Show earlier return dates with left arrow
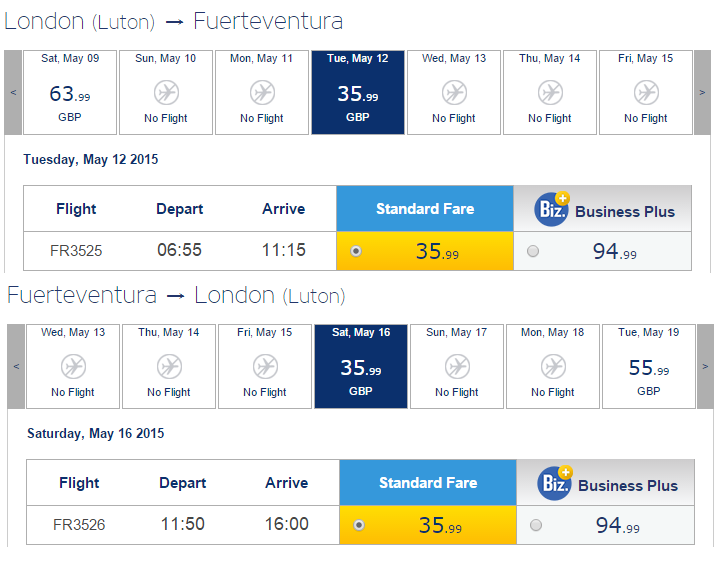This screenshot has width=717, height=564. 16,366
